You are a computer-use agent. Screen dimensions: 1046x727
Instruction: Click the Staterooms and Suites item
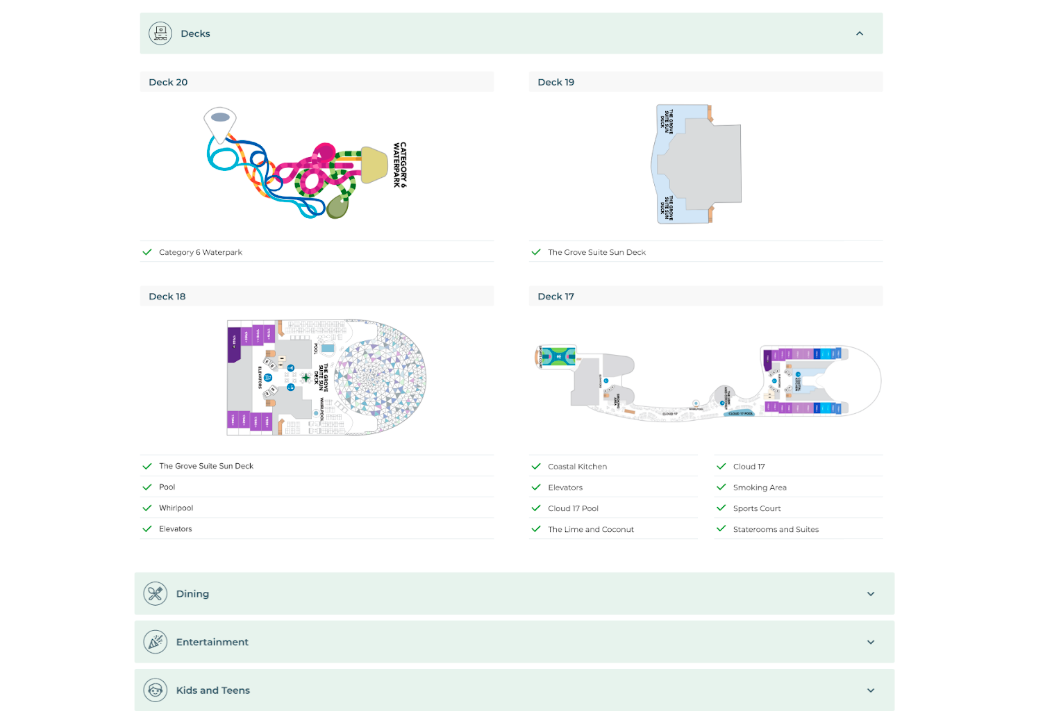775,529
